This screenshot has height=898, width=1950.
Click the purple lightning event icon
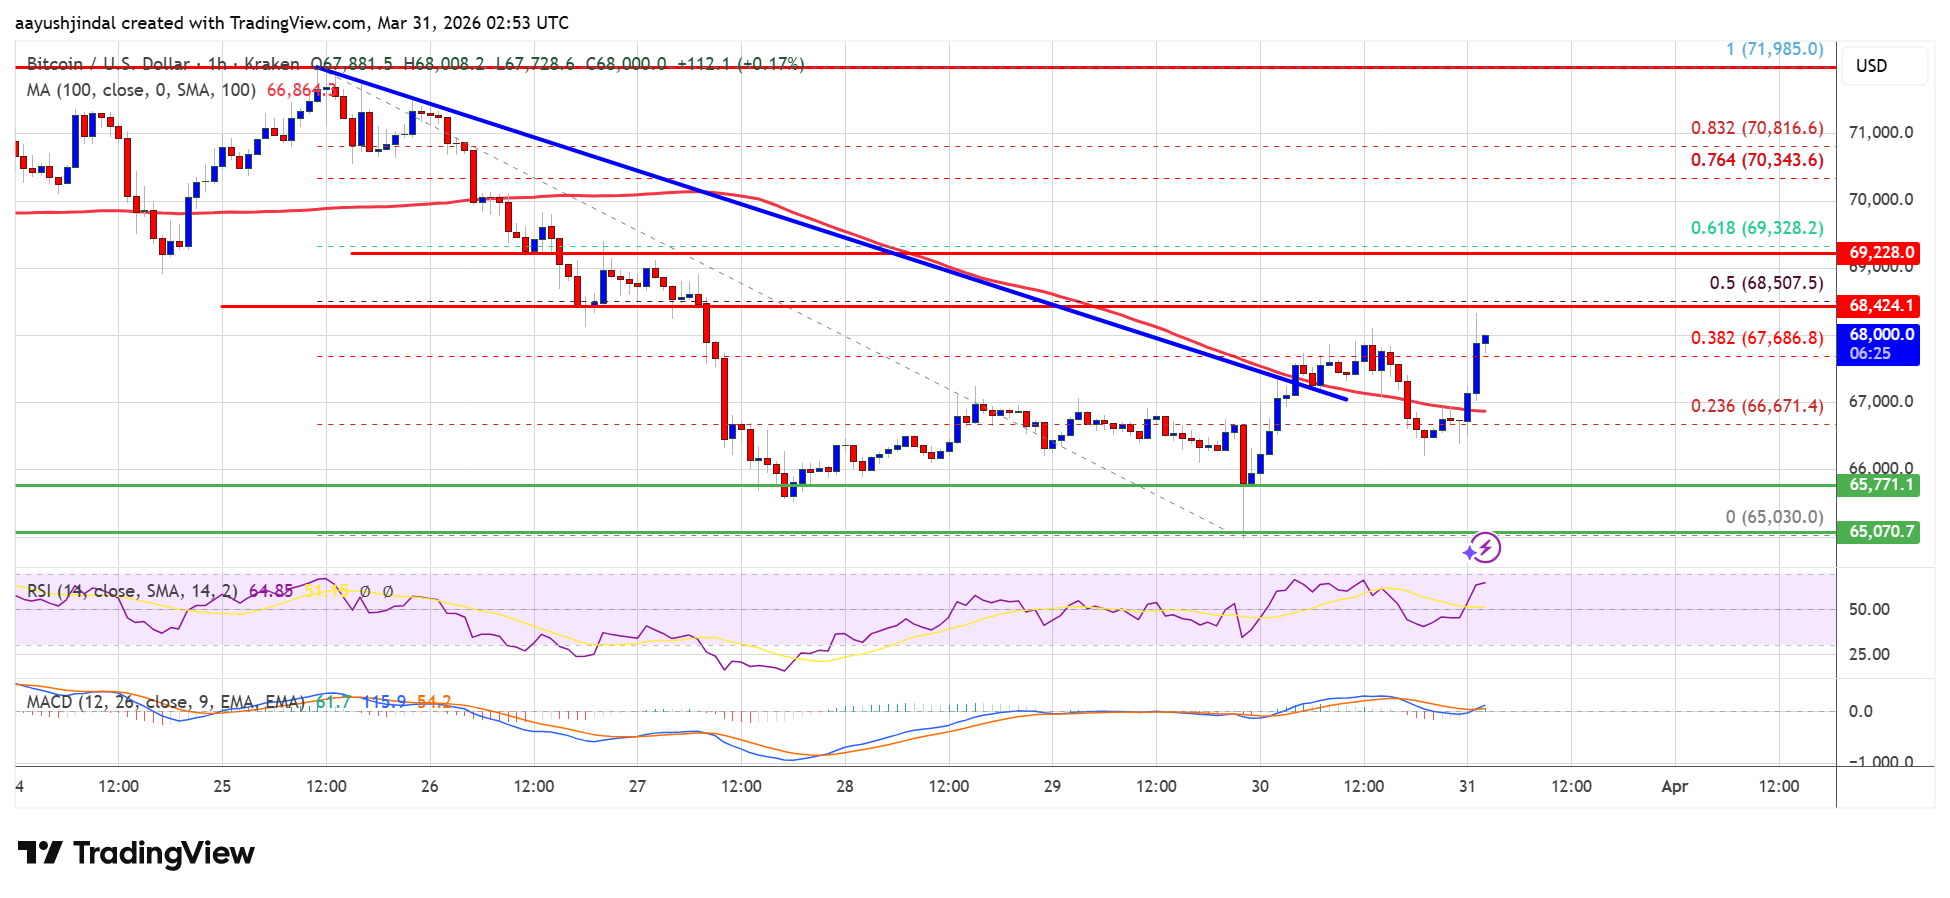point(1486,547)
